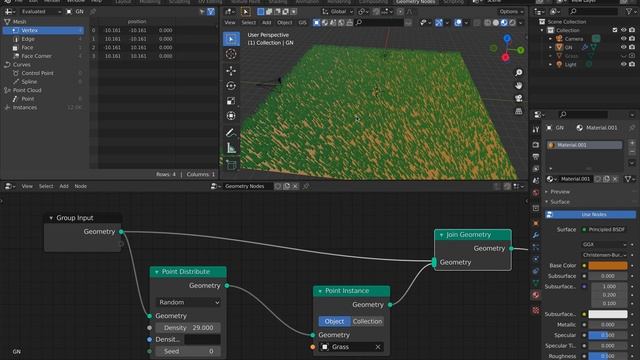Select Object mode in Point Instance node
640x360 pixels.
point(334,321)
